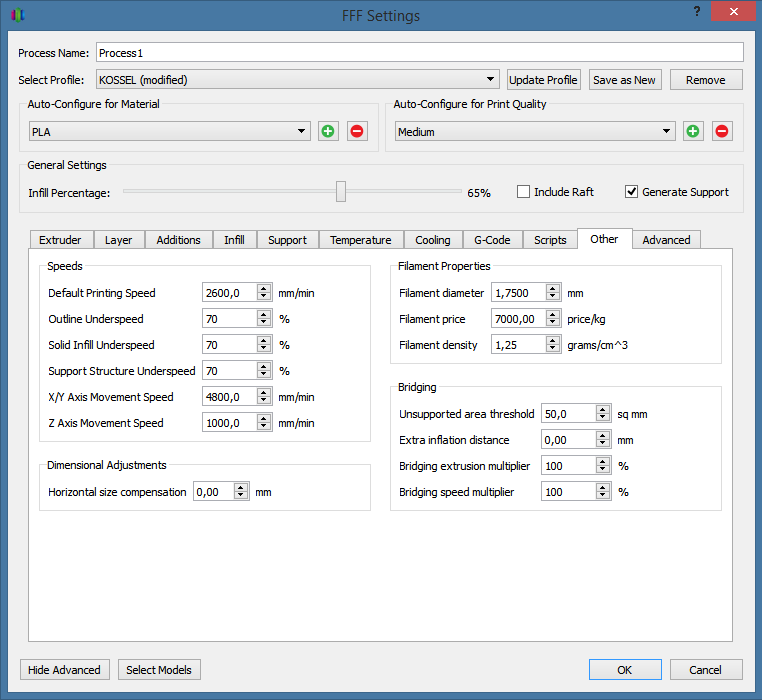Open the Select Profile dropdown
762x700 pixels.
(297, 80)
